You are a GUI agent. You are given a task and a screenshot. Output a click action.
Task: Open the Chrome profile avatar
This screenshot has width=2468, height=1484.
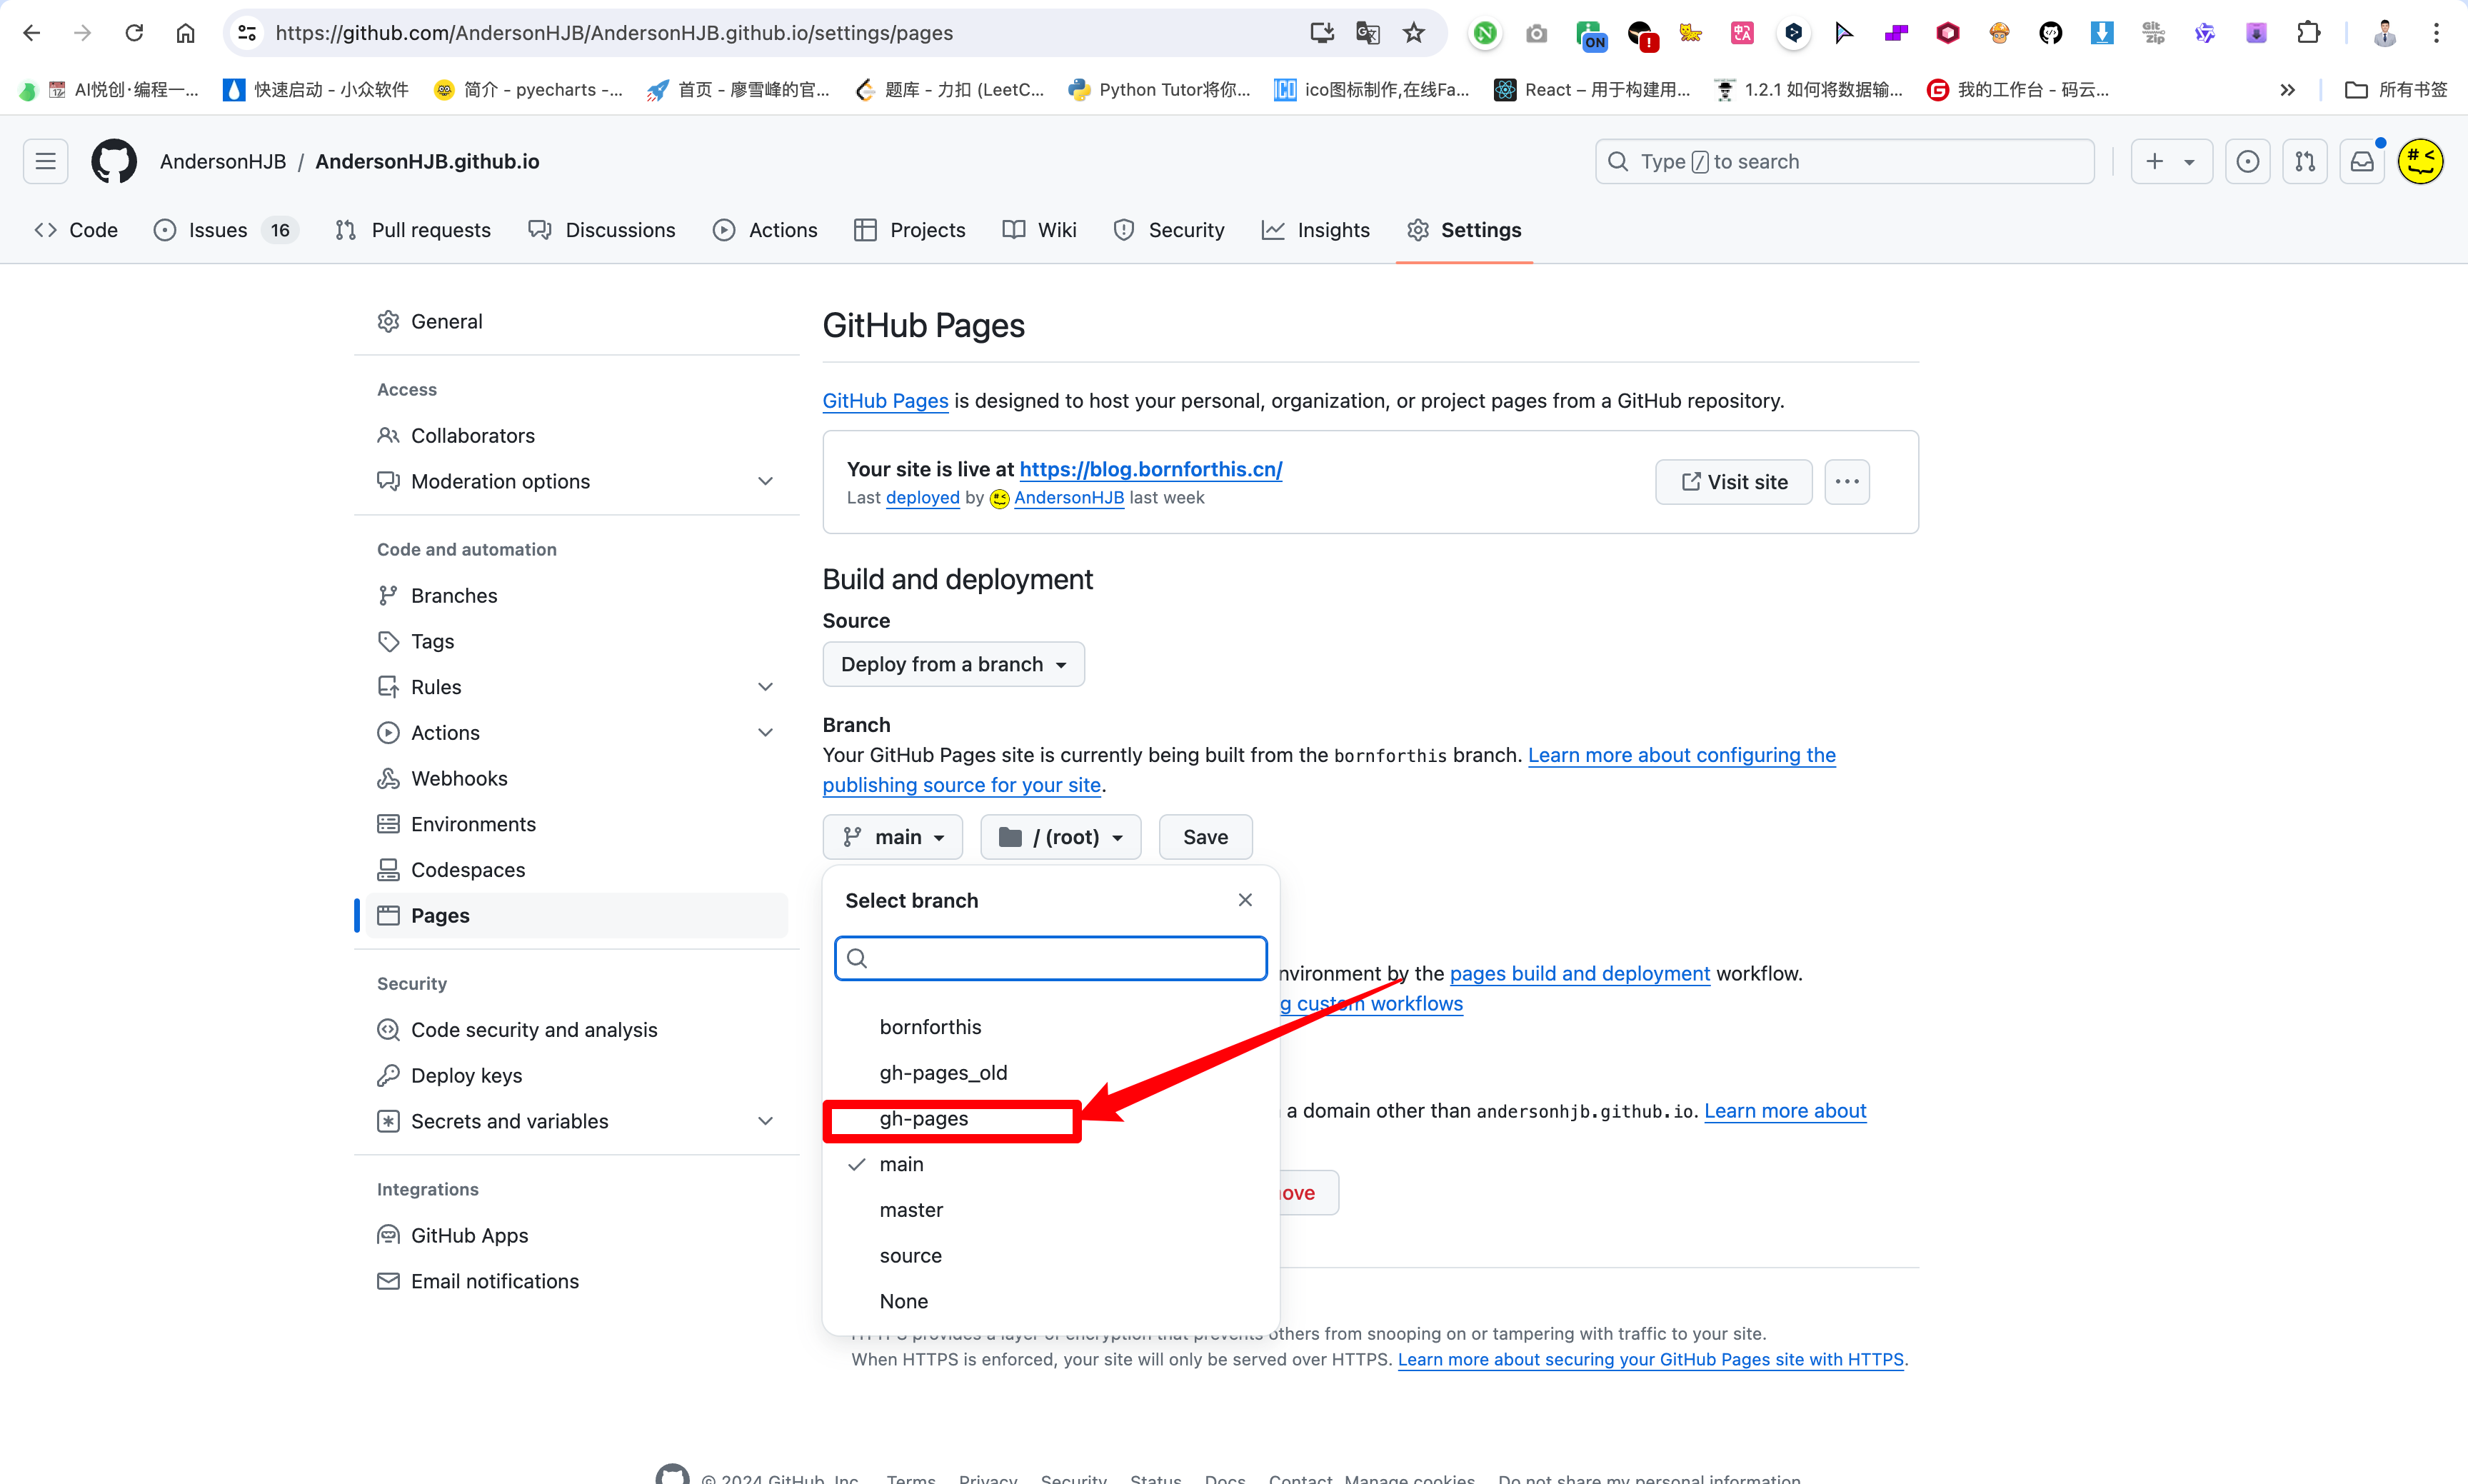[x=2385, y=33]
